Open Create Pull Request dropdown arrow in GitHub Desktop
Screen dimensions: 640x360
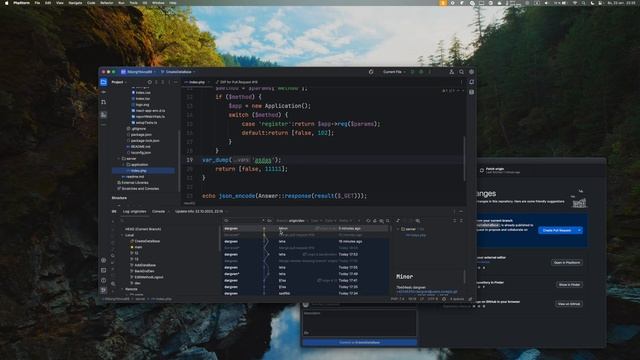[579, 230]
